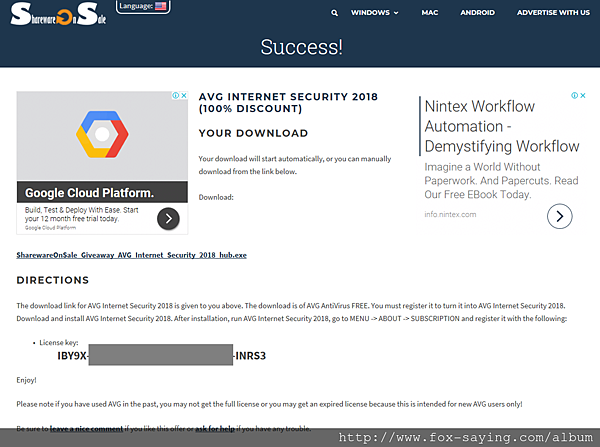
Task: Open the search magnifier icon
Action: pos(334,13)
